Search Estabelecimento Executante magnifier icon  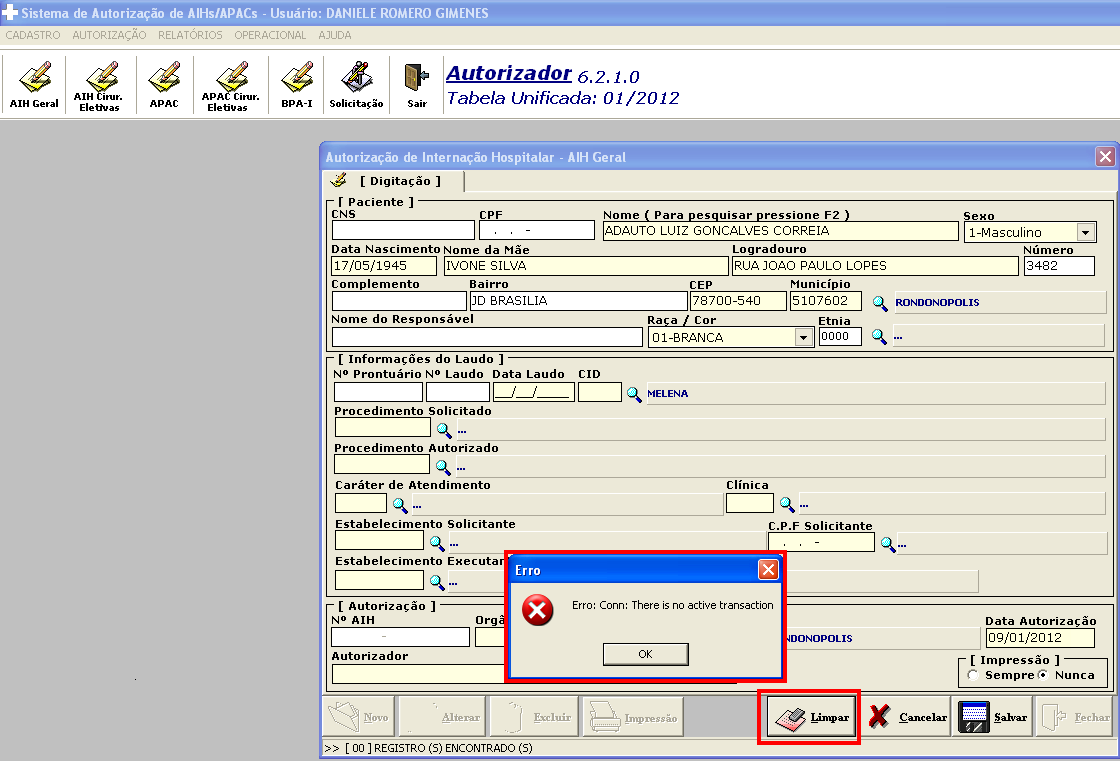tap(437, 581)
